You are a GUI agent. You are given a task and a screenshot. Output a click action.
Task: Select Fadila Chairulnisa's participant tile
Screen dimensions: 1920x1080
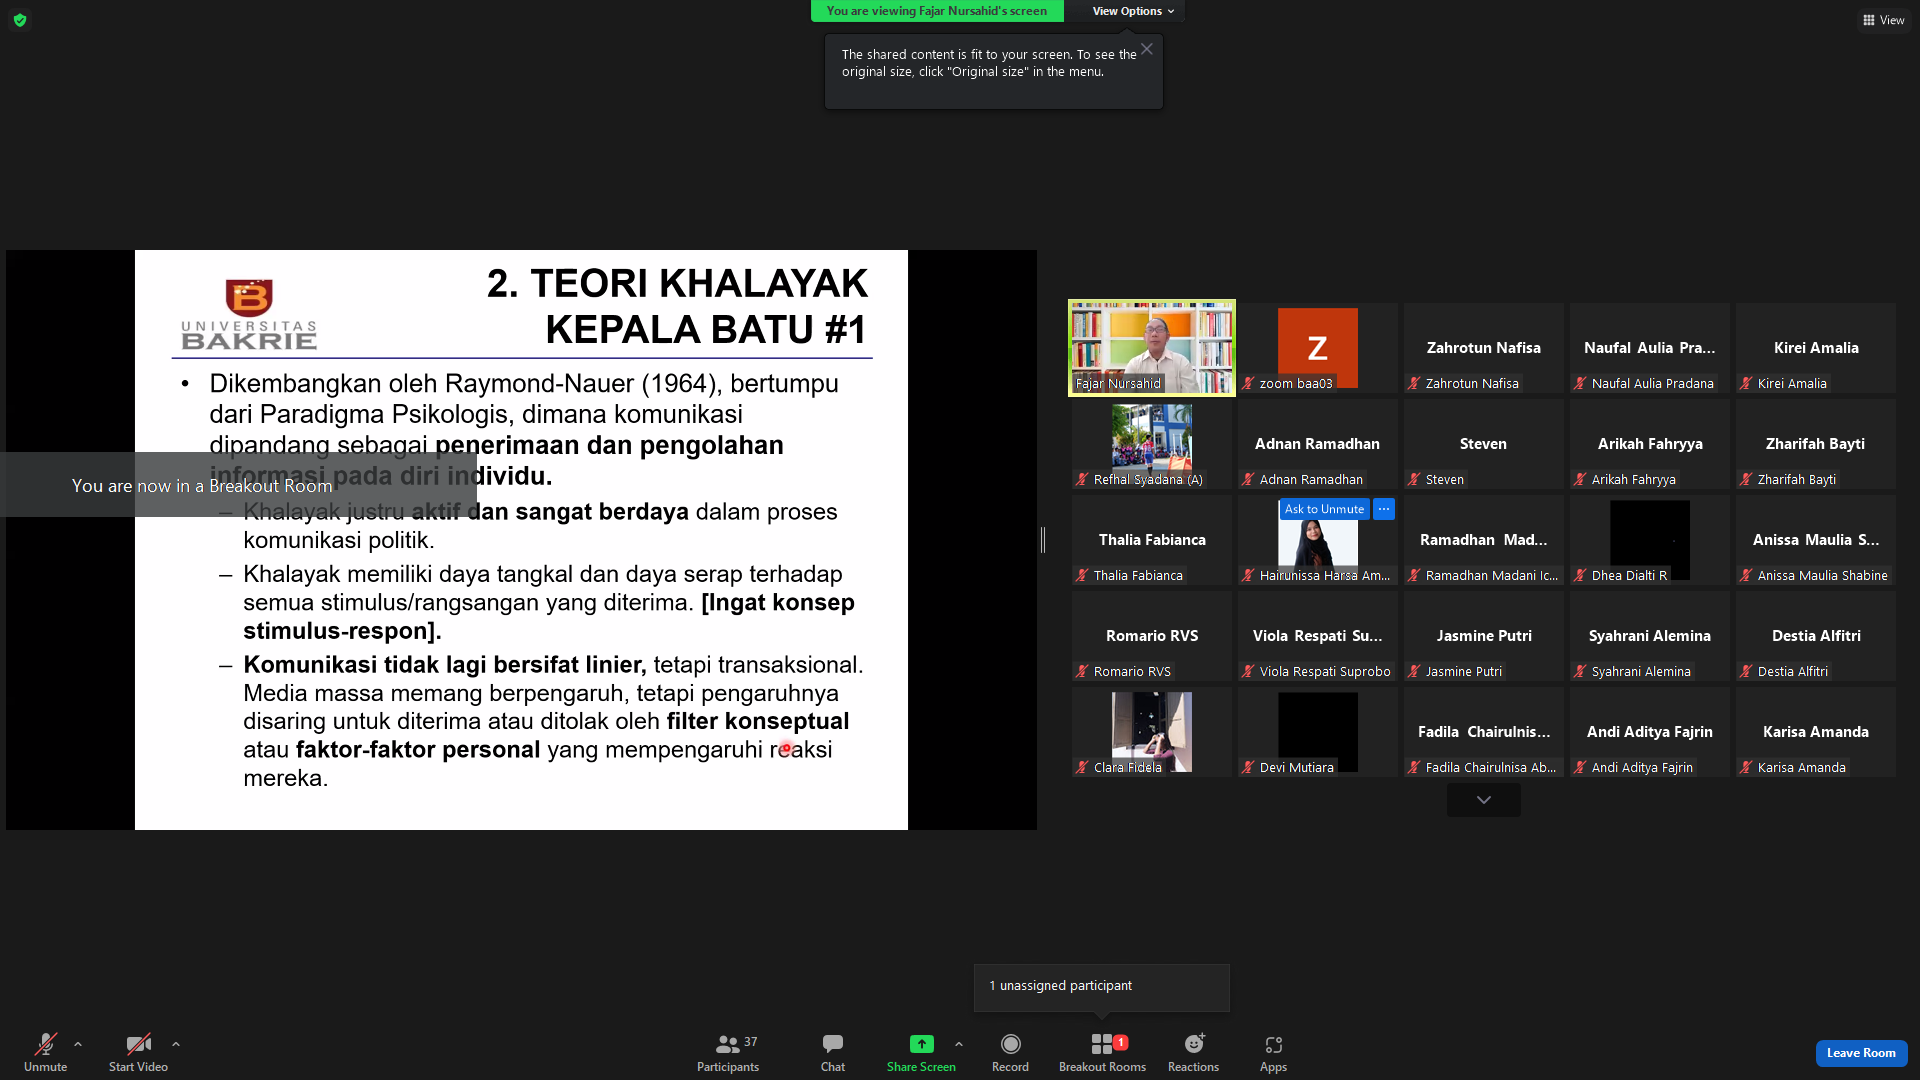coord(1484,732)
